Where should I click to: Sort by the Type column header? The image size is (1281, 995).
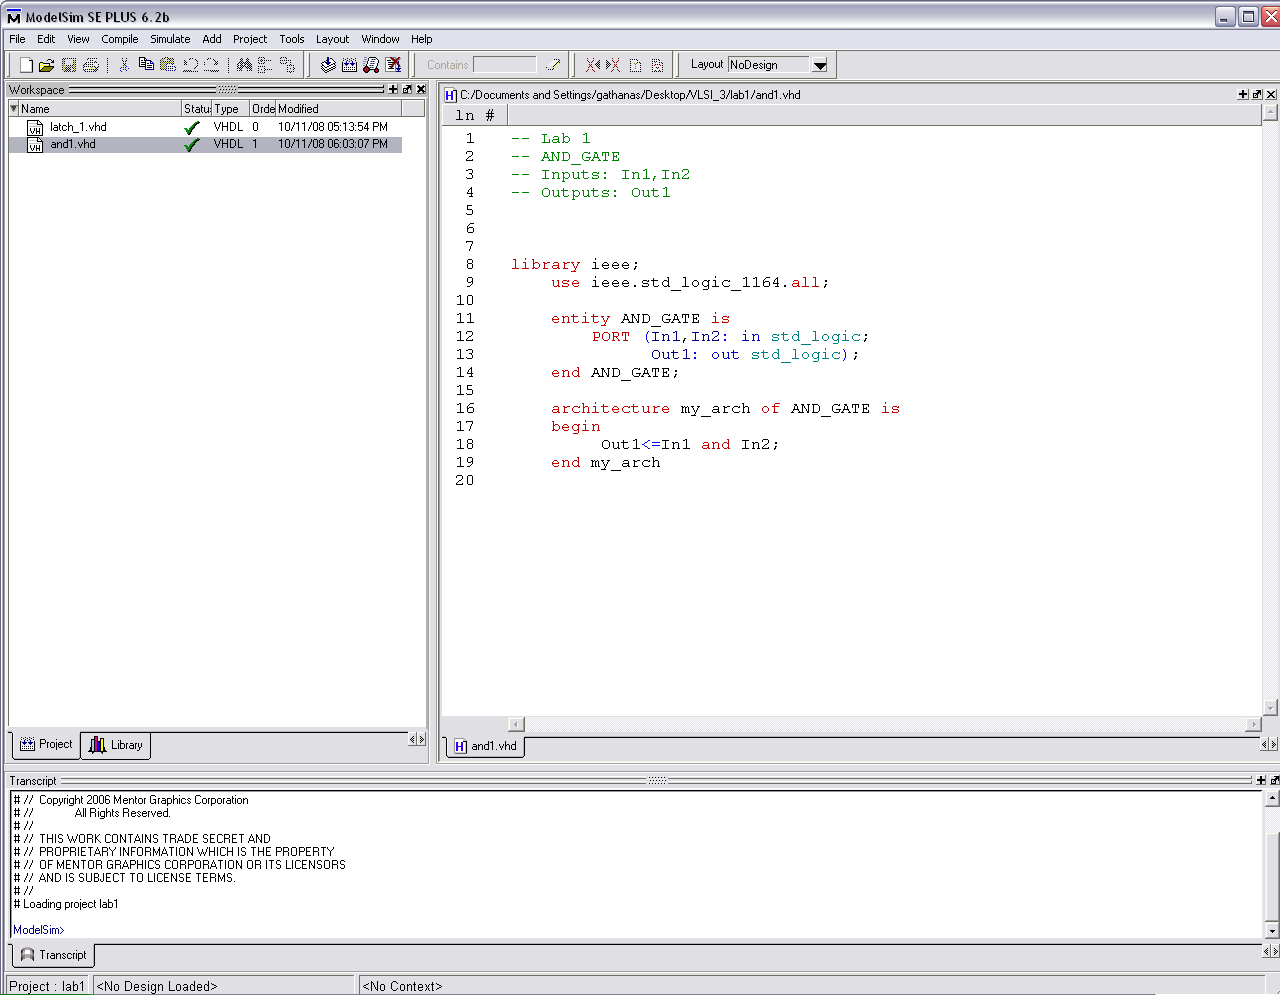pyautogui.click(x=231, y=108)
